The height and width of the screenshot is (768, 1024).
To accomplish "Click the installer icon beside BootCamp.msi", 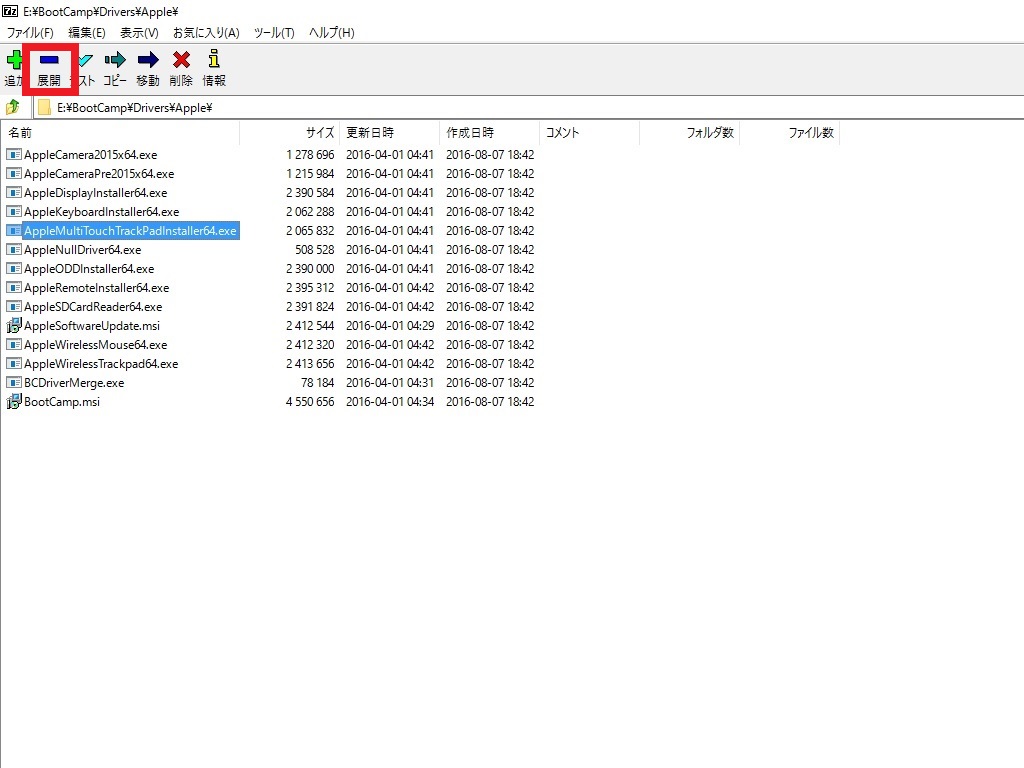I will [13, 401].
